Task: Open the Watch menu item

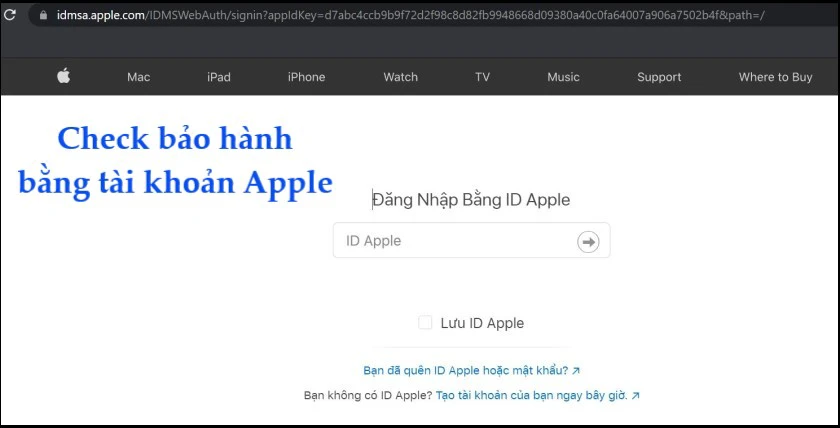Action: coord(400,77)
